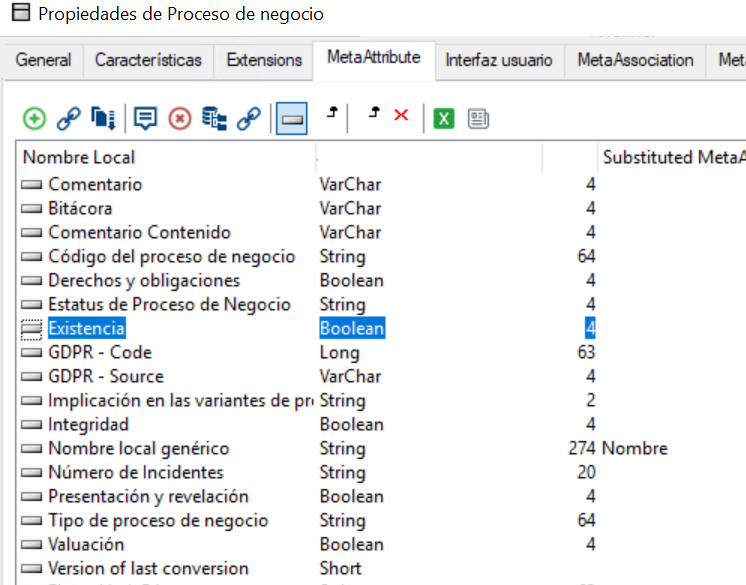Click attribute icon beside Tipo de proceso de negocio

(x=31, y=520)
